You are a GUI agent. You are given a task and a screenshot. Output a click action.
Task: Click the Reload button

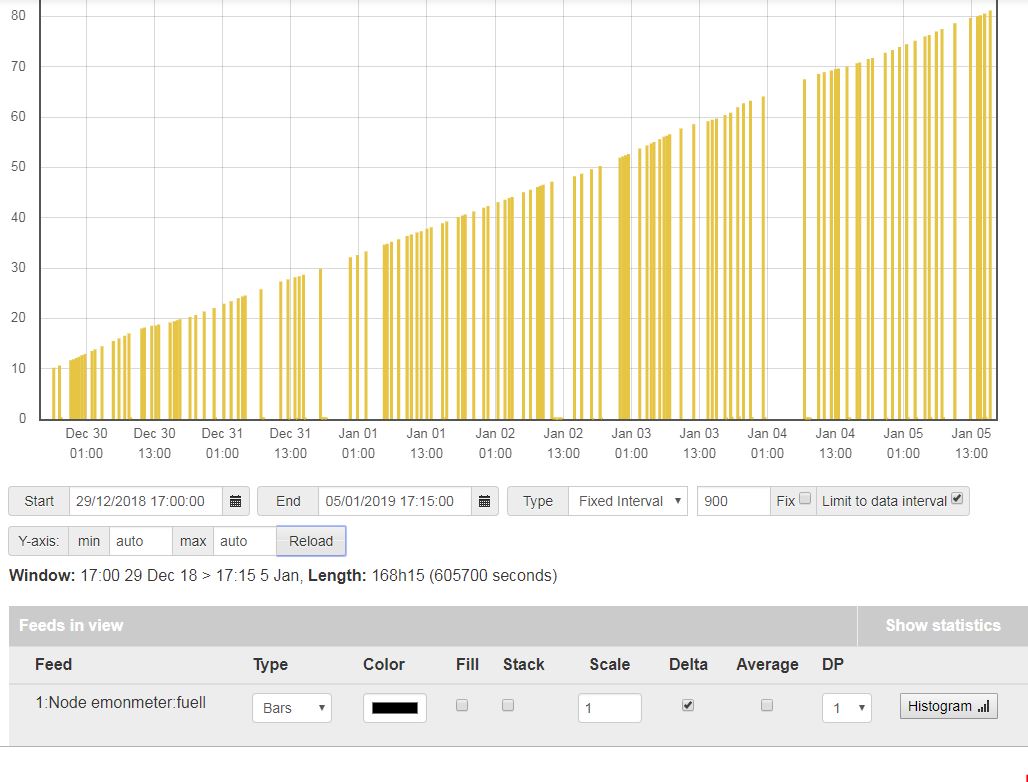click(311, 541)
